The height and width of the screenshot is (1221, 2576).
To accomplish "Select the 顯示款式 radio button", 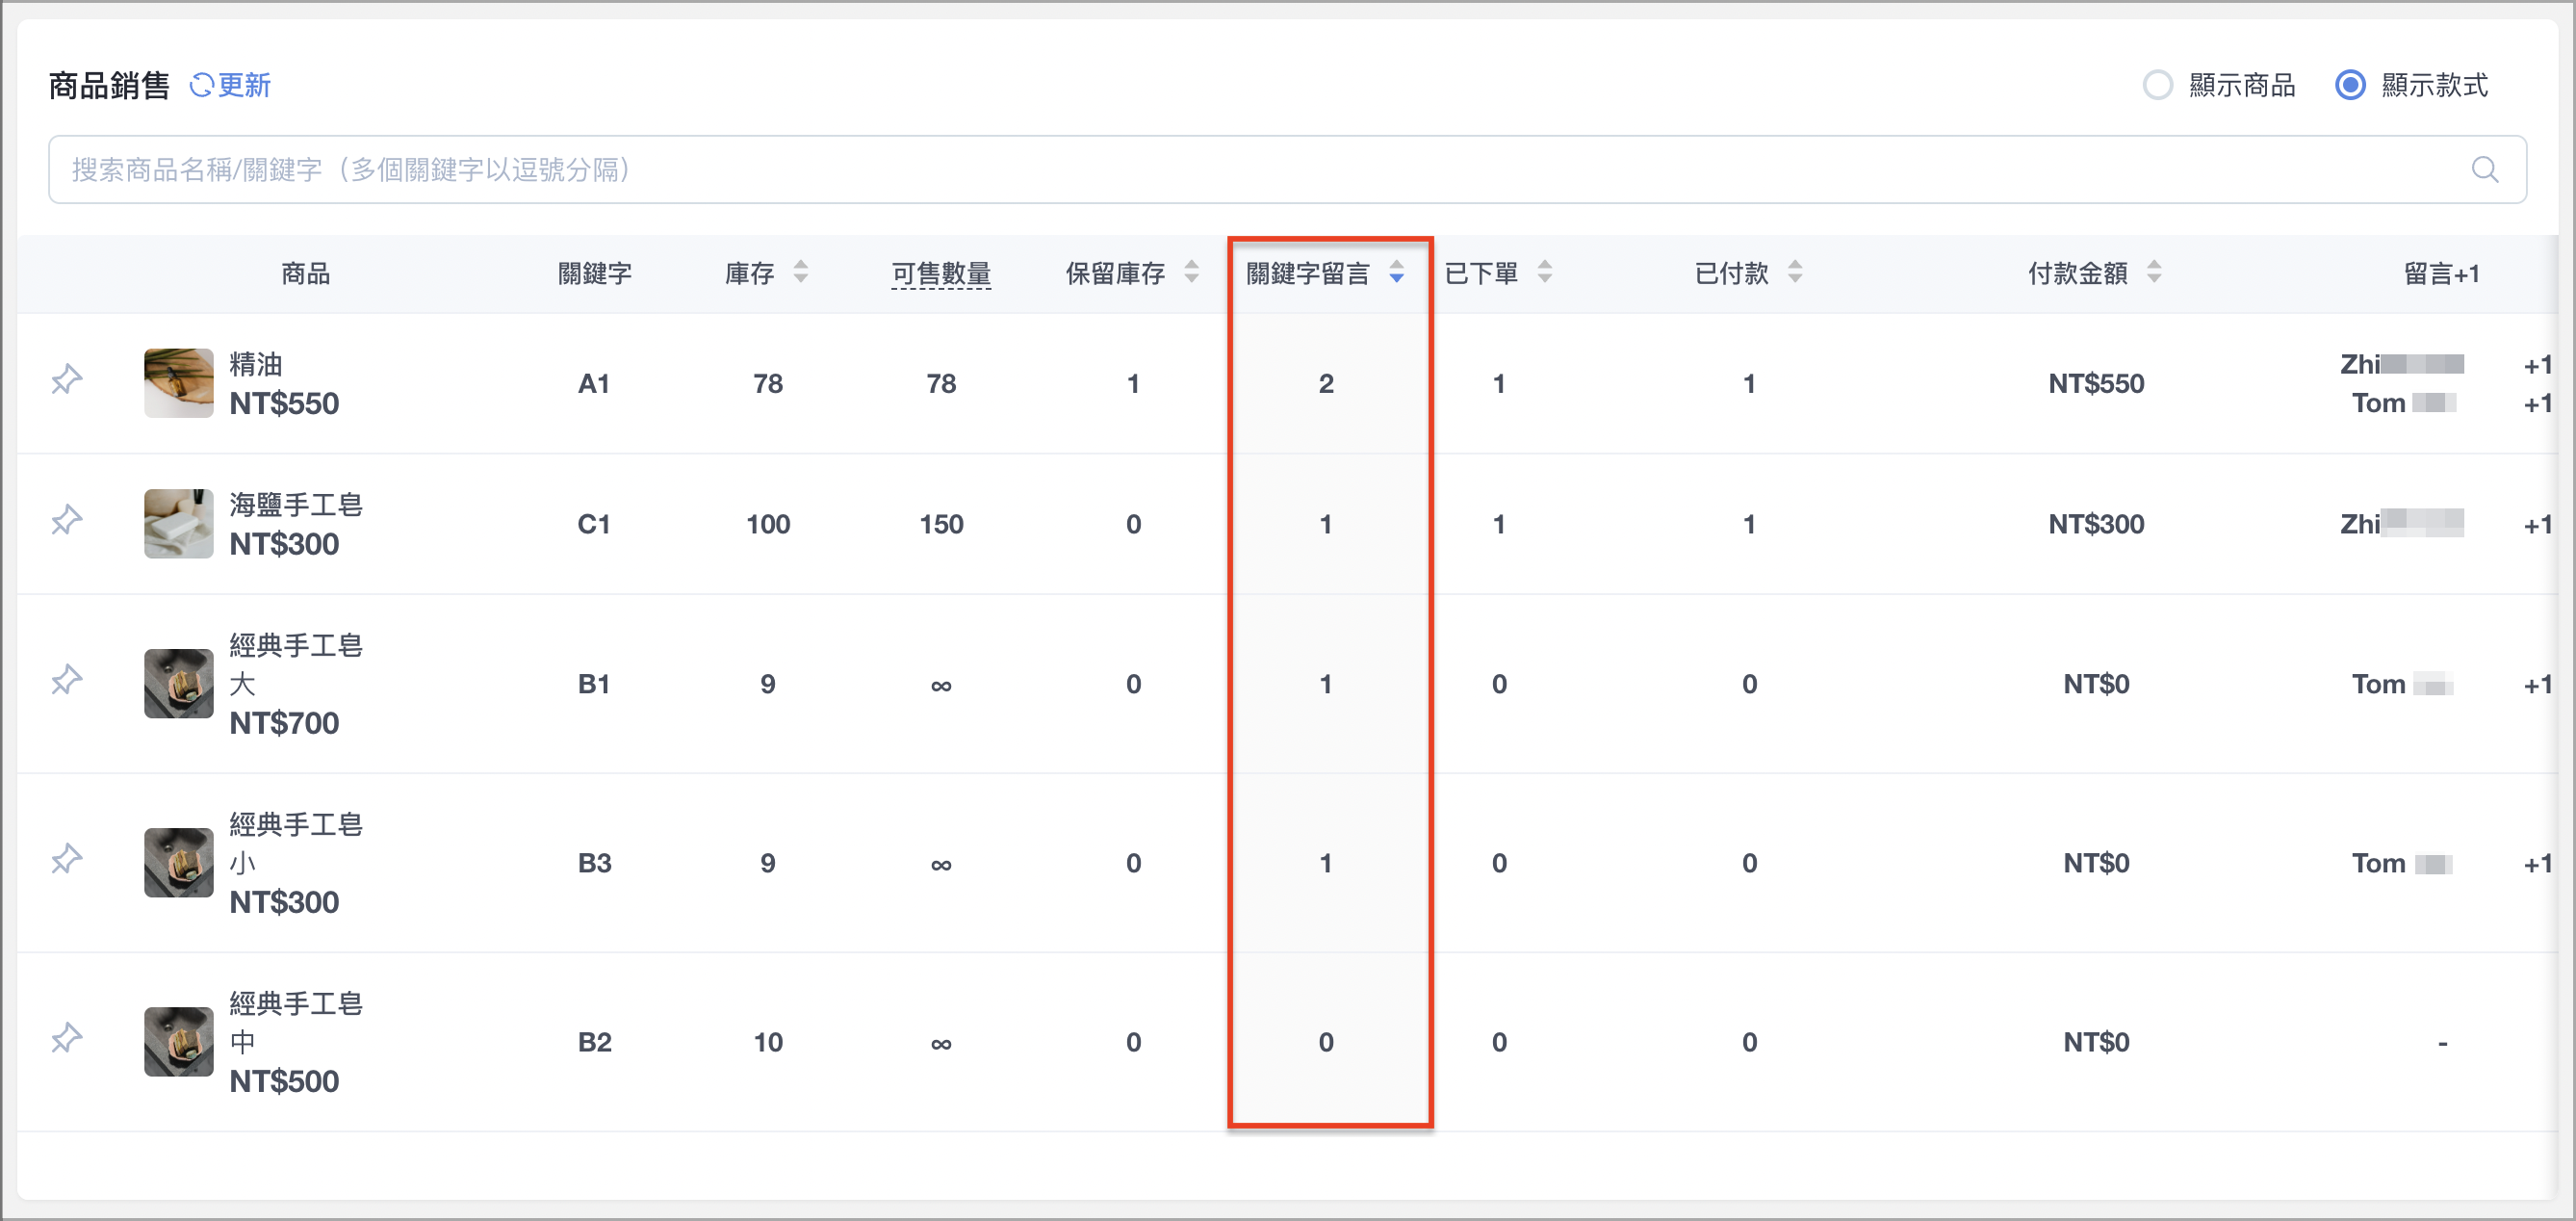I will click(x=2350, y=85).
